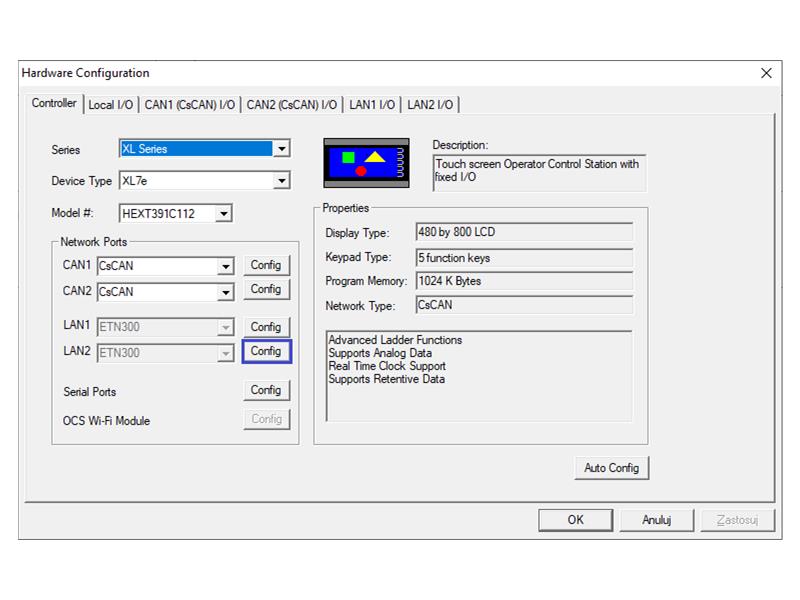Select 'Supports Analog Data' feature text
The image size is (800, 600).
(x=380, y=353)
